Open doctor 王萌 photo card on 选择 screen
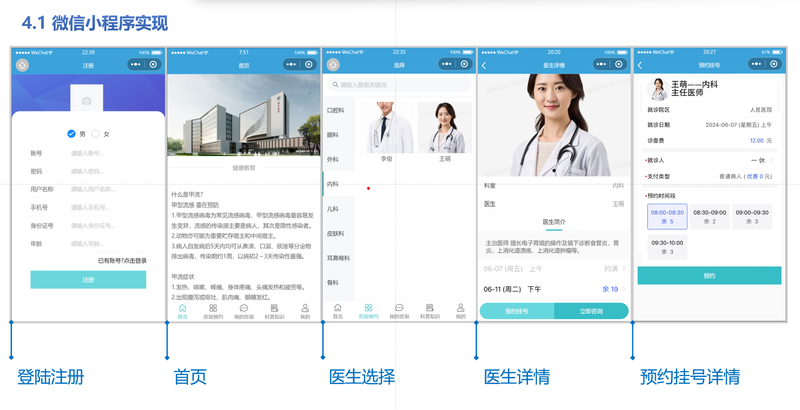 (x=445, y=127)
